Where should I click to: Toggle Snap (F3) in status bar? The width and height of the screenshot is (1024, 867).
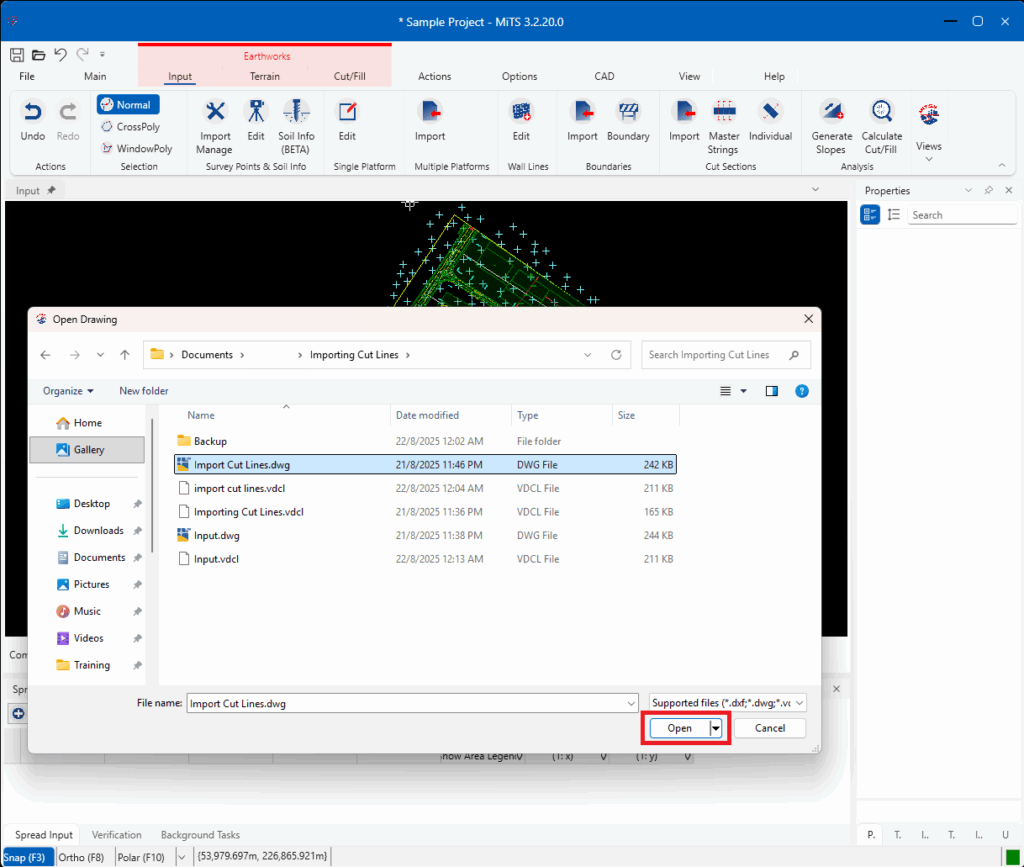coord(24,857)
